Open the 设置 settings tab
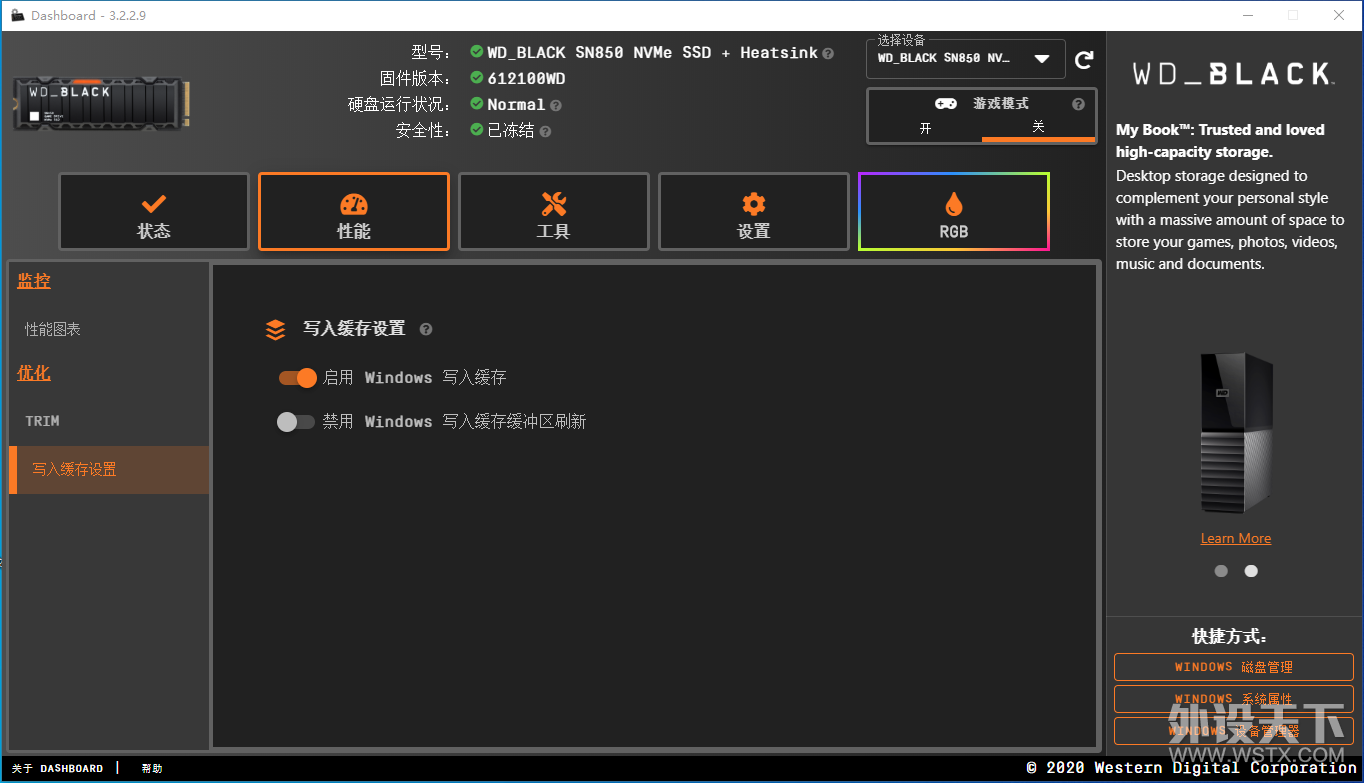1364x783 pixels. 754,212
